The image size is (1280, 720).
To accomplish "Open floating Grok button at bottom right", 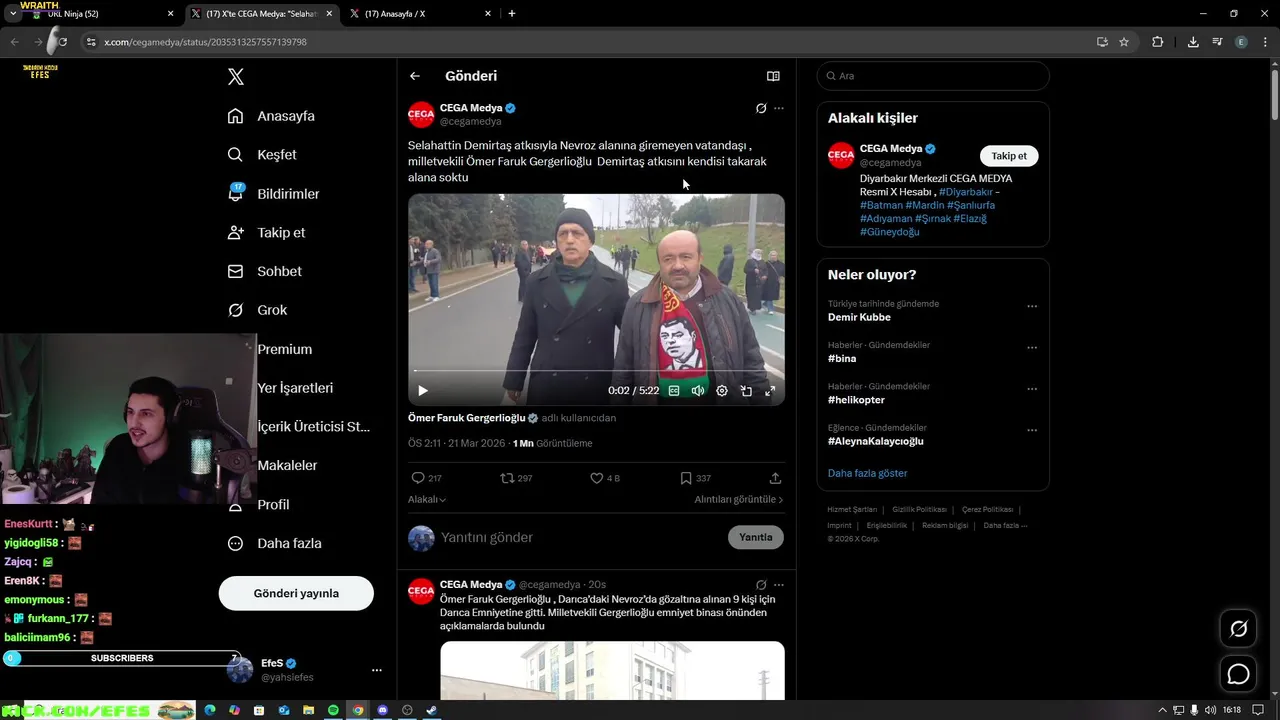I will click(x=1238, y=629).
